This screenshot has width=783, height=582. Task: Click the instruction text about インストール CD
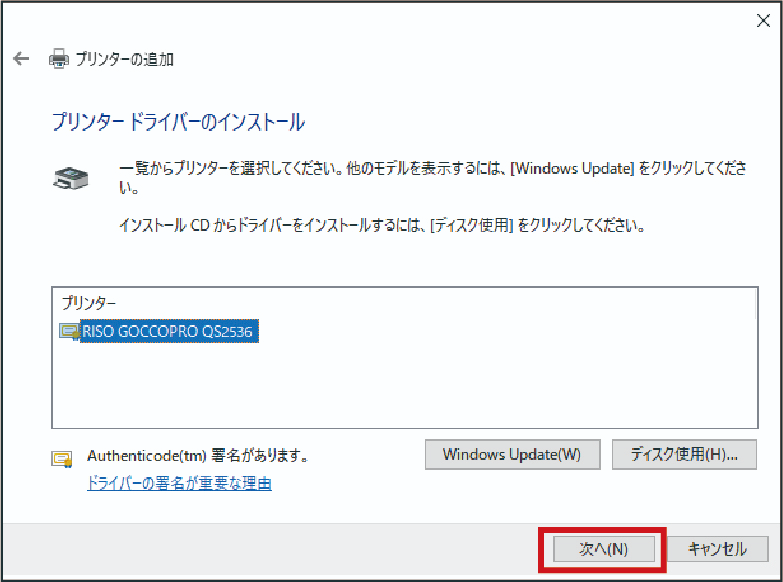click(x=381, y=226)
